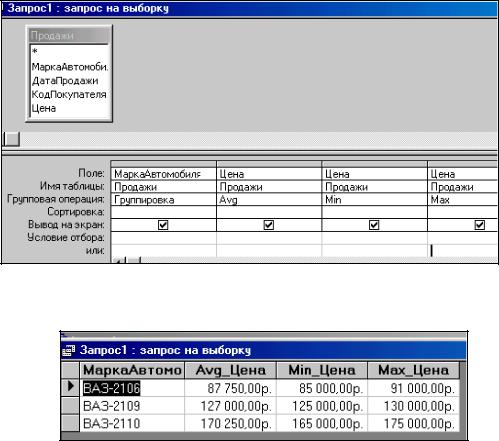Click the criteria cell in the Avg column
This screenshot has width=499, height=441.
click(x=269, y=238)
